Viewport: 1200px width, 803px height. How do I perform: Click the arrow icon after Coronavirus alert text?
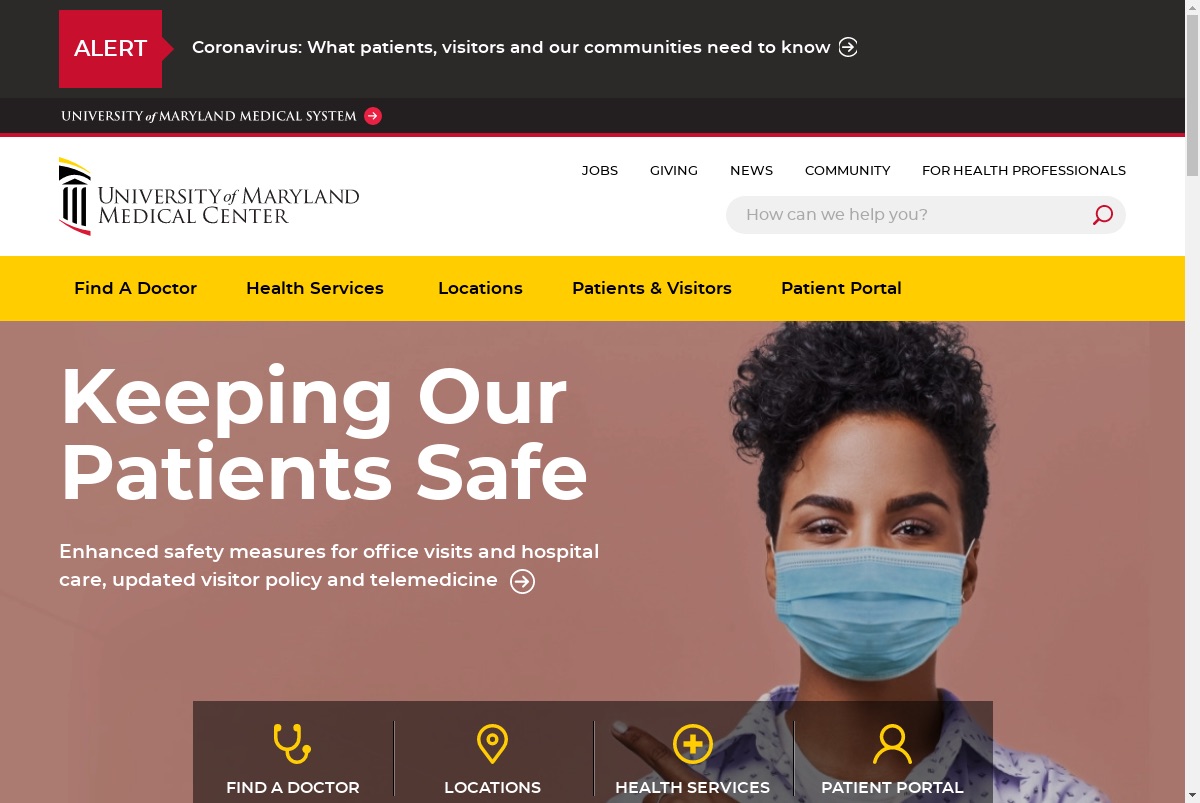[x=848, y=47]
